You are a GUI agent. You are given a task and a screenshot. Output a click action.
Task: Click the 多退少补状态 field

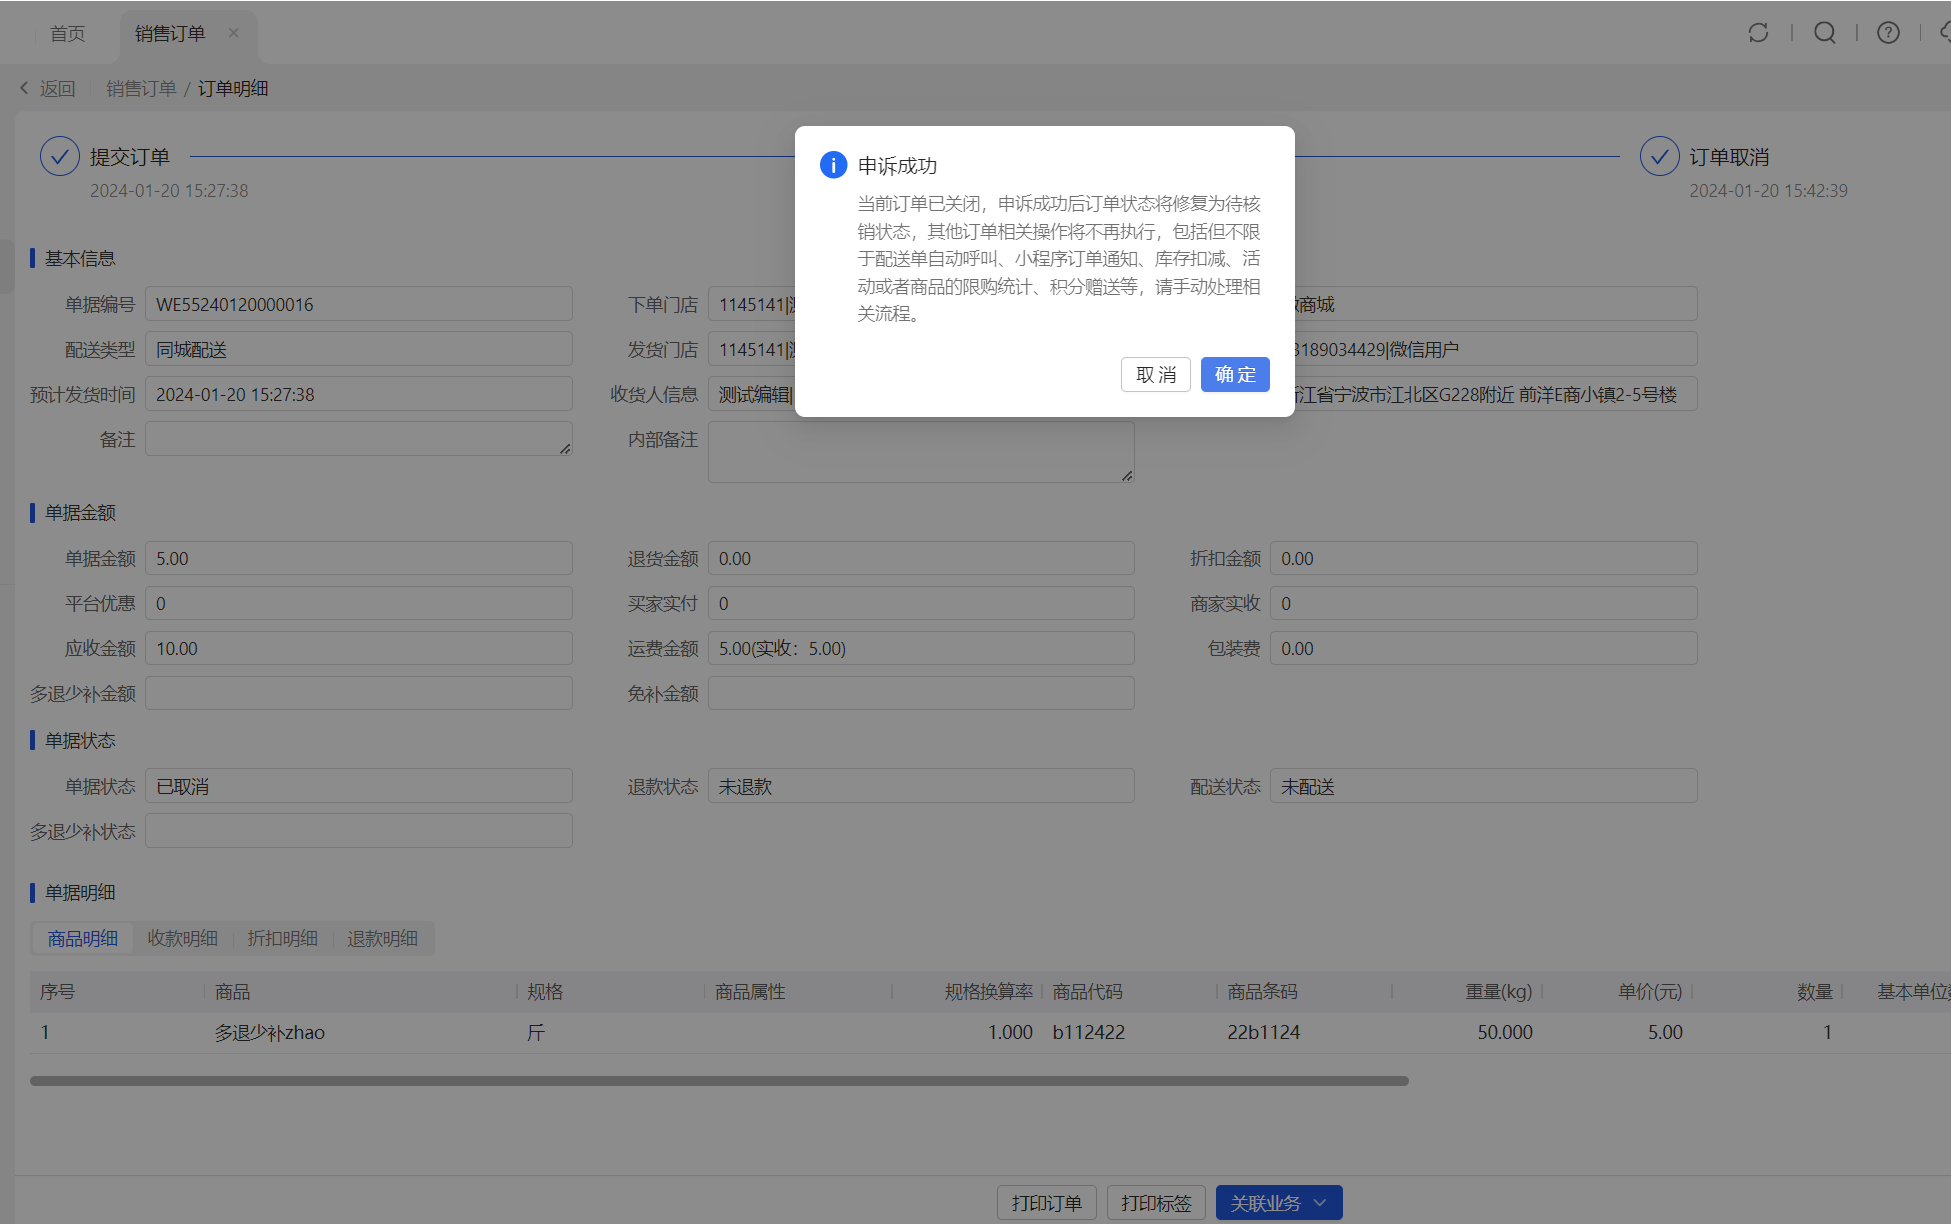pyautogui.click(x=359, y=831)
